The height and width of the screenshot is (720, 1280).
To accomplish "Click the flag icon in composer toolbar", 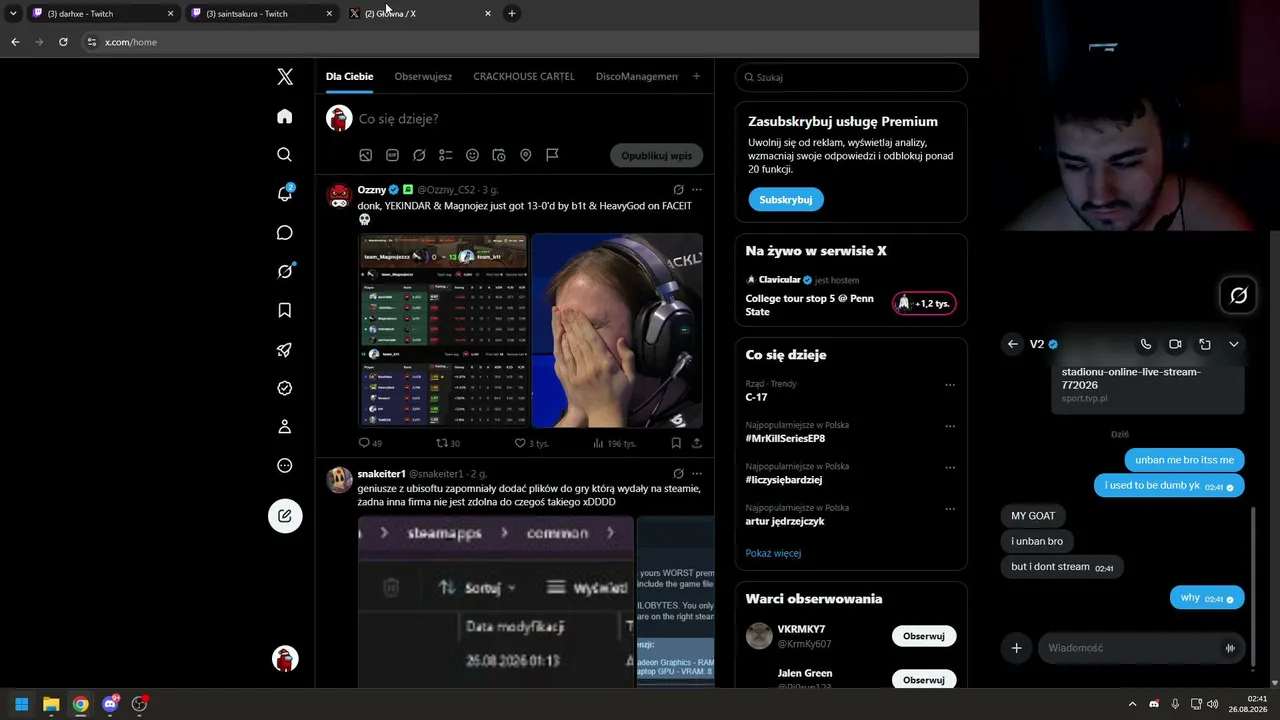I will (x=552, y=155).
